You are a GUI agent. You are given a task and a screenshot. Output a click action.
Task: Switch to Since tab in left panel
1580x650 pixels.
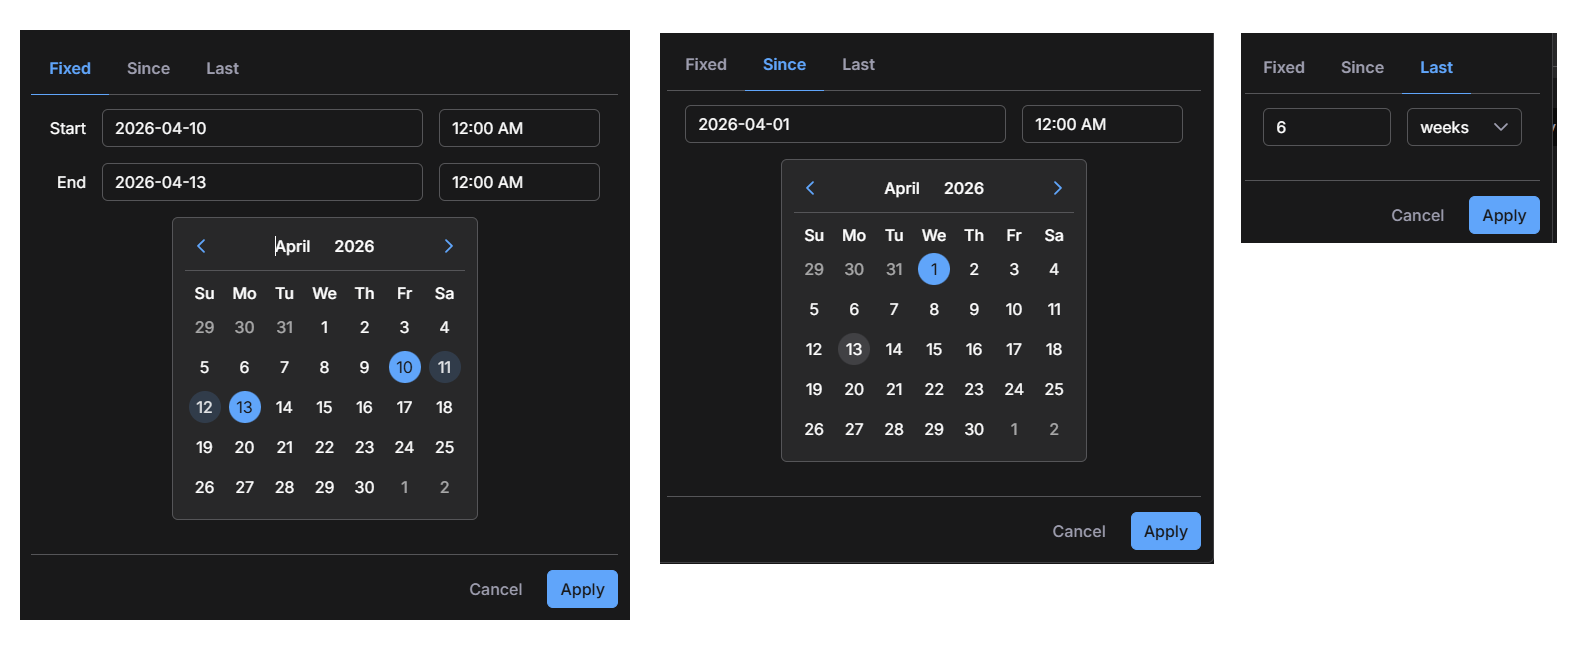(x=148, y=68)
